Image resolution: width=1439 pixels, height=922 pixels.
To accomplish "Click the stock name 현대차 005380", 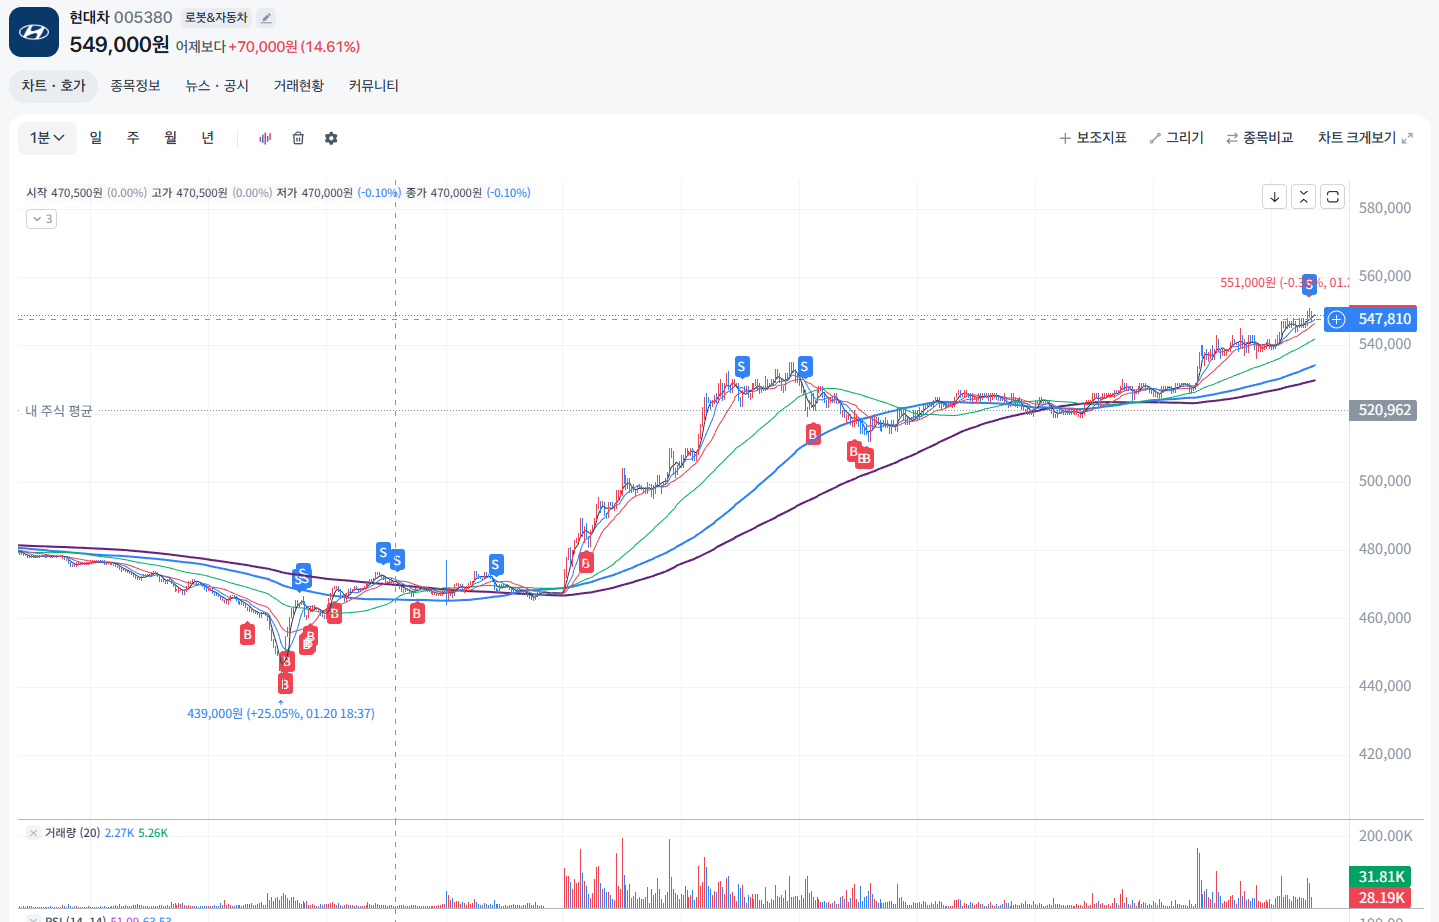I will click(121, 17).
